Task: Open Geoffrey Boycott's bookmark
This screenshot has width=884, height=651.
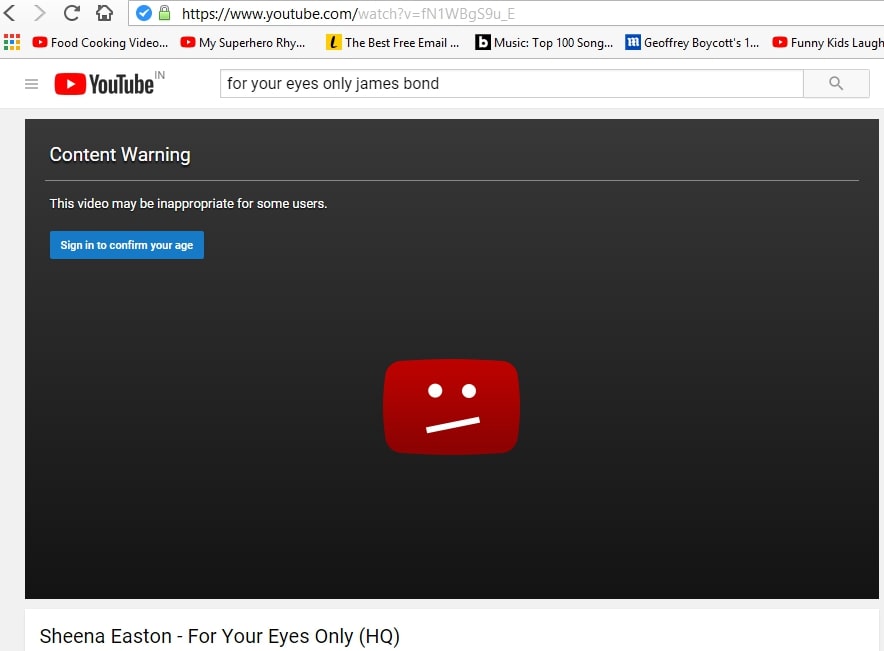Action: coord(692,43)
